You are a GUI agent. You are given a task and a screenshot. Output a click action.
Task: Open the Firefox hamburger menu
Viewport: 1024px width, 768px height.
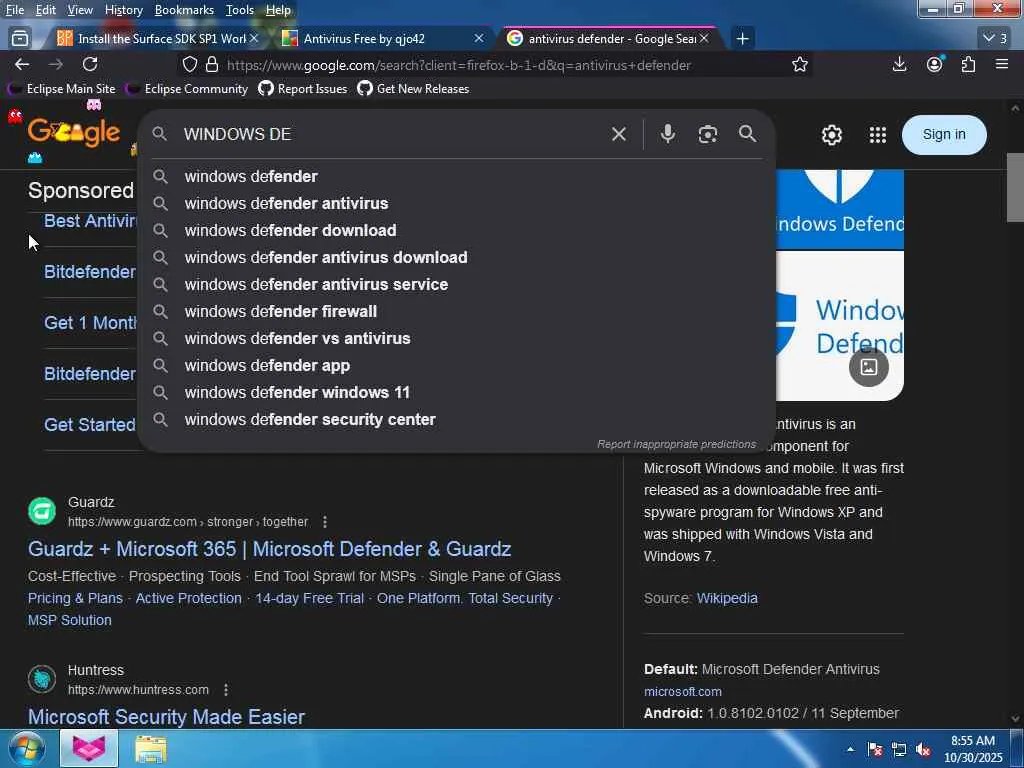coord(1002,64)
